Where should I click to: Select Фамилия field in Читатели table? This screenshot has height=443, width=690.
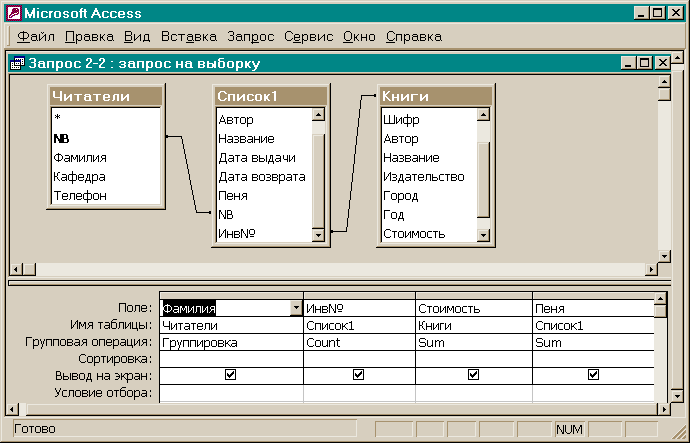106,157
